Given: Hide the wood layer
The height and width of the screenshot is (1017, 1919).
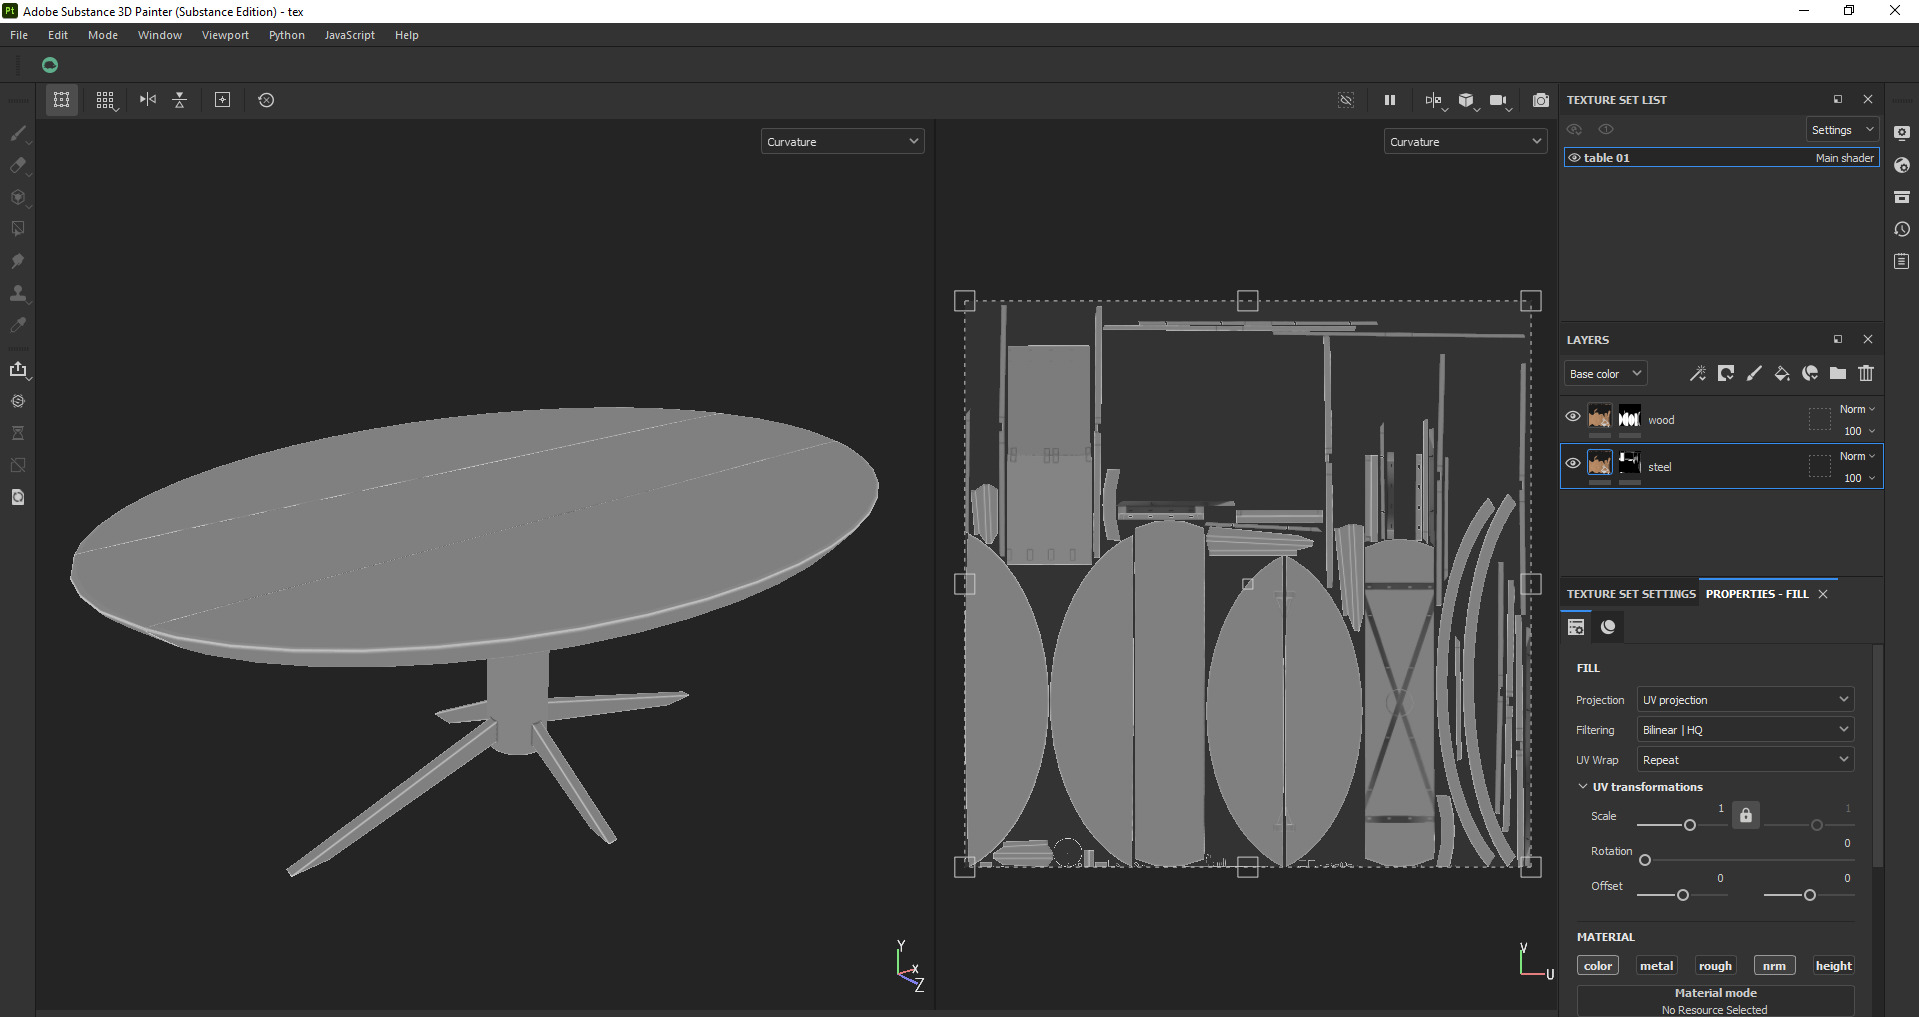Looking at the screenshot, I should click(1573, 416).
